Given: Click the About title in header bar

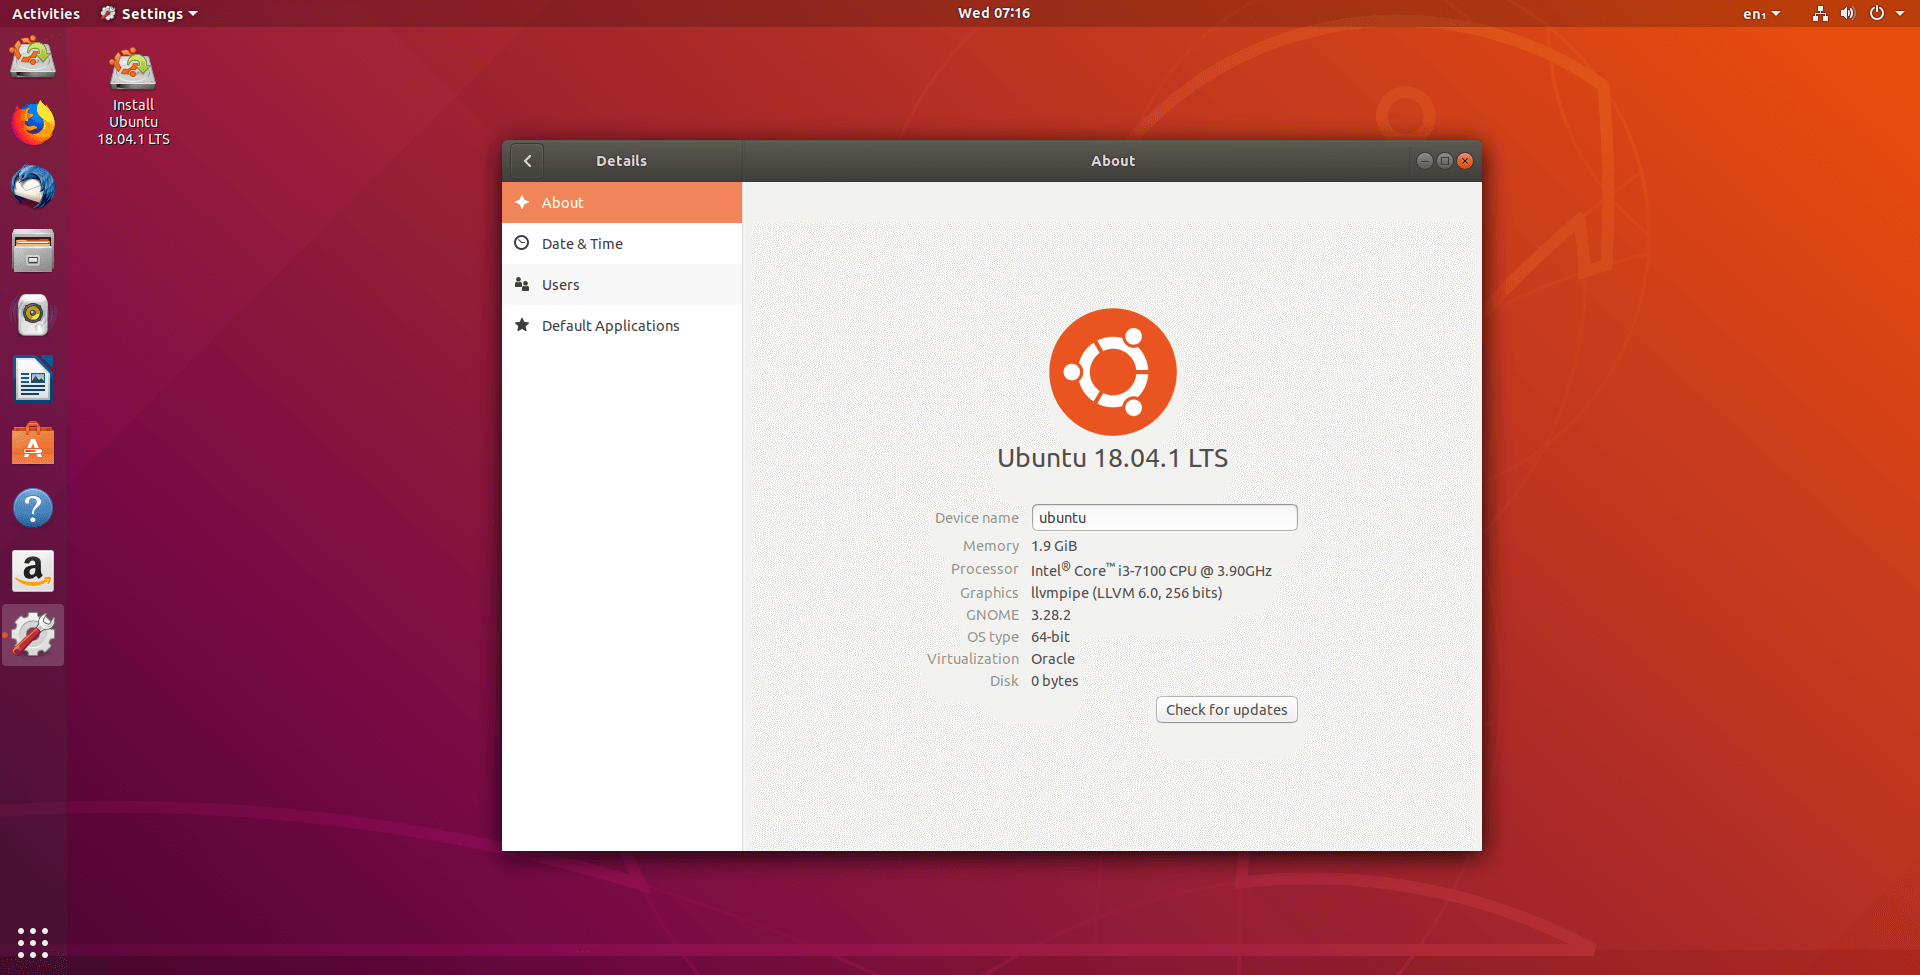Looking at the screenshot, I should 1113,161.
